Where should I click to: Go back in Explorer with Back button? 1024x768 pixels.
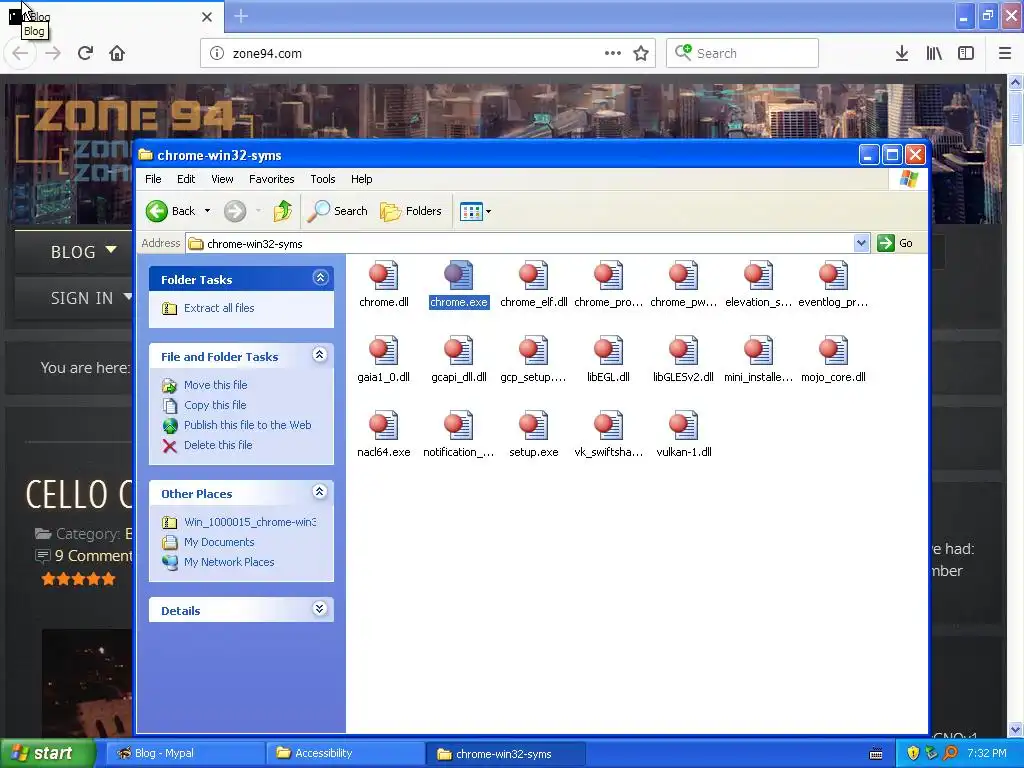point(170,211)
